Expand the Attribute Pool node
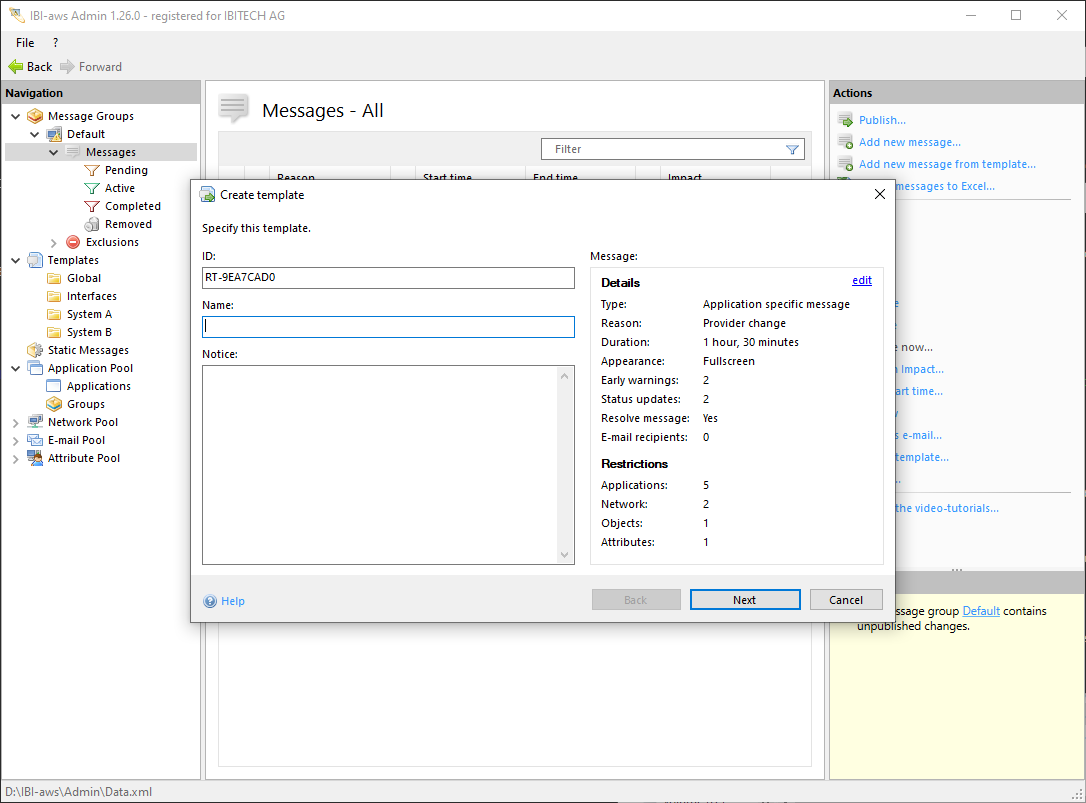This screenshot has width=1086, height=803. tap(15, 458)
